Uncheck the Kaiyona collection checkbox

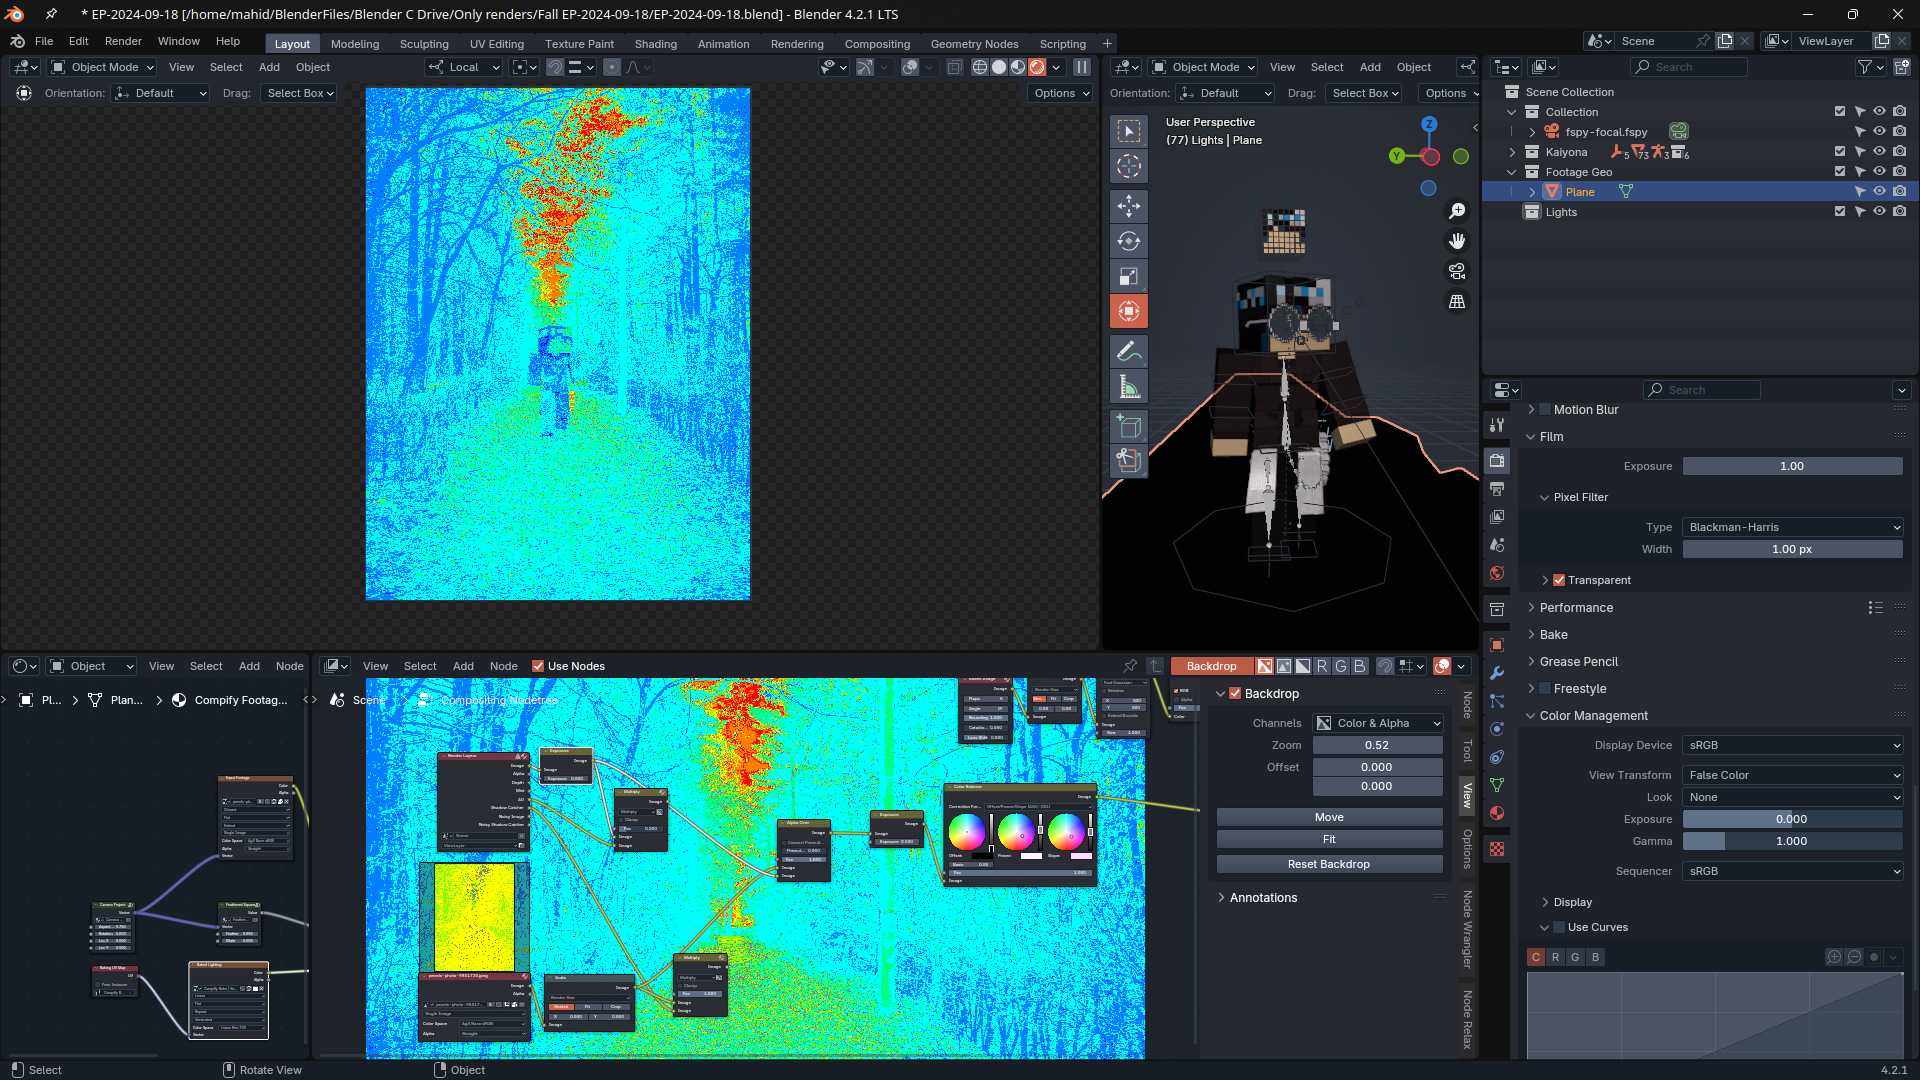pyautogui.click(x=1839, y=151)
